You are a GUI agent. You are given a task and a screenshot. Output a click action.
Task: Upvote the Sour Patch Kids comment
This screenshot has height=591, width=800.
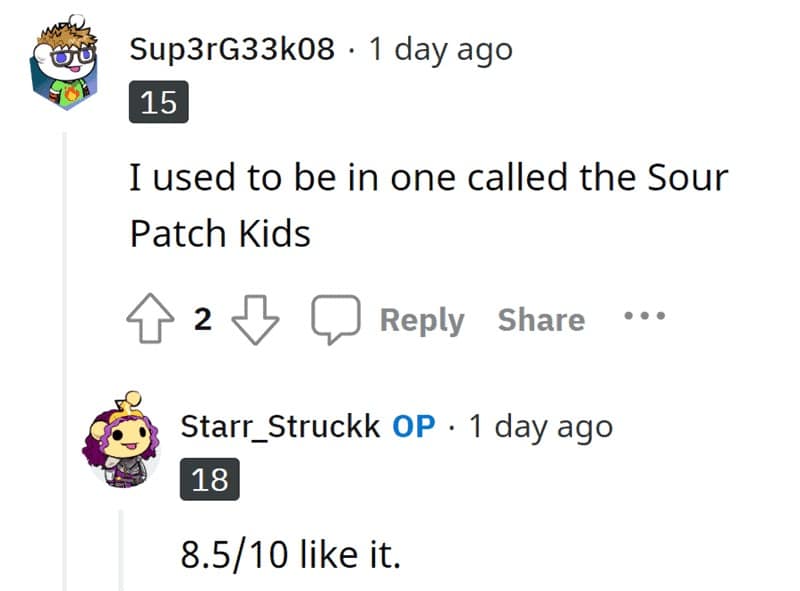point(152,321)
